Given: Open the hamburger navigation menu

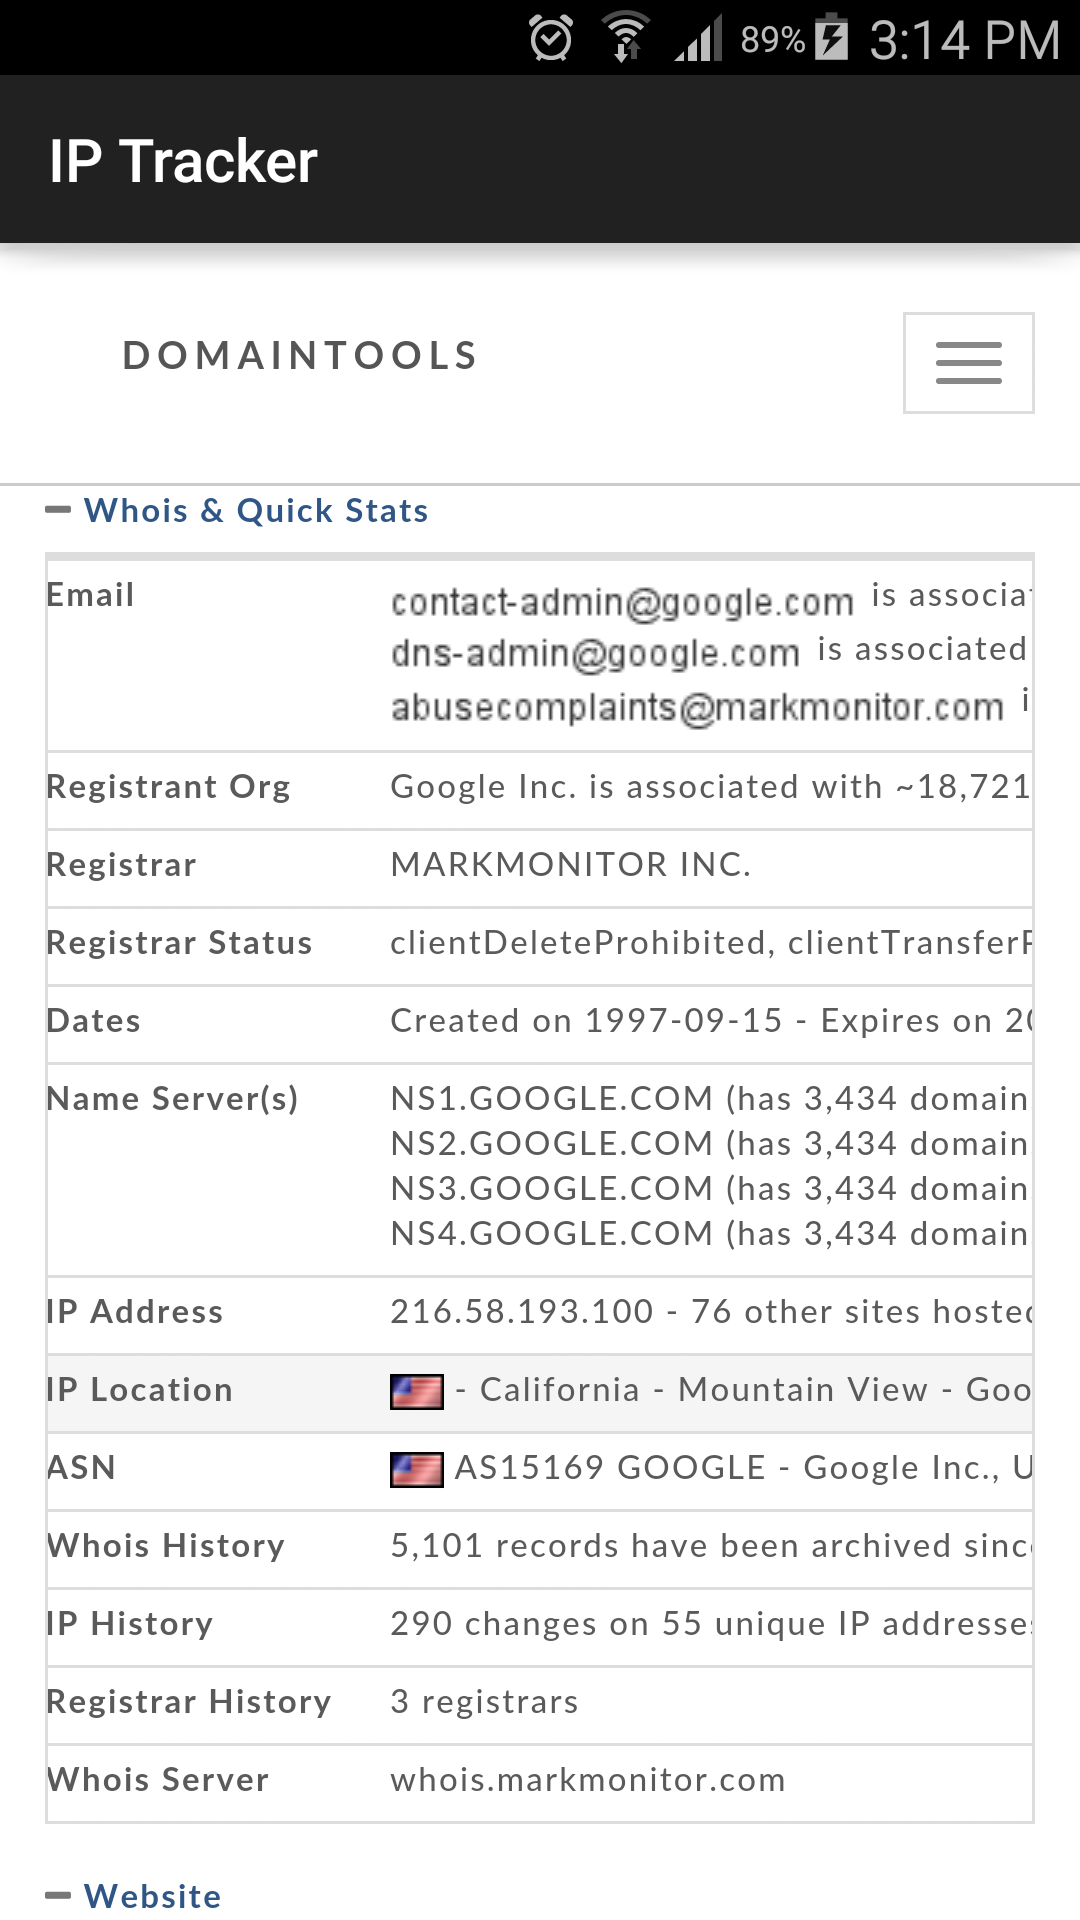Looking at the screenshot, I should 968,363.
